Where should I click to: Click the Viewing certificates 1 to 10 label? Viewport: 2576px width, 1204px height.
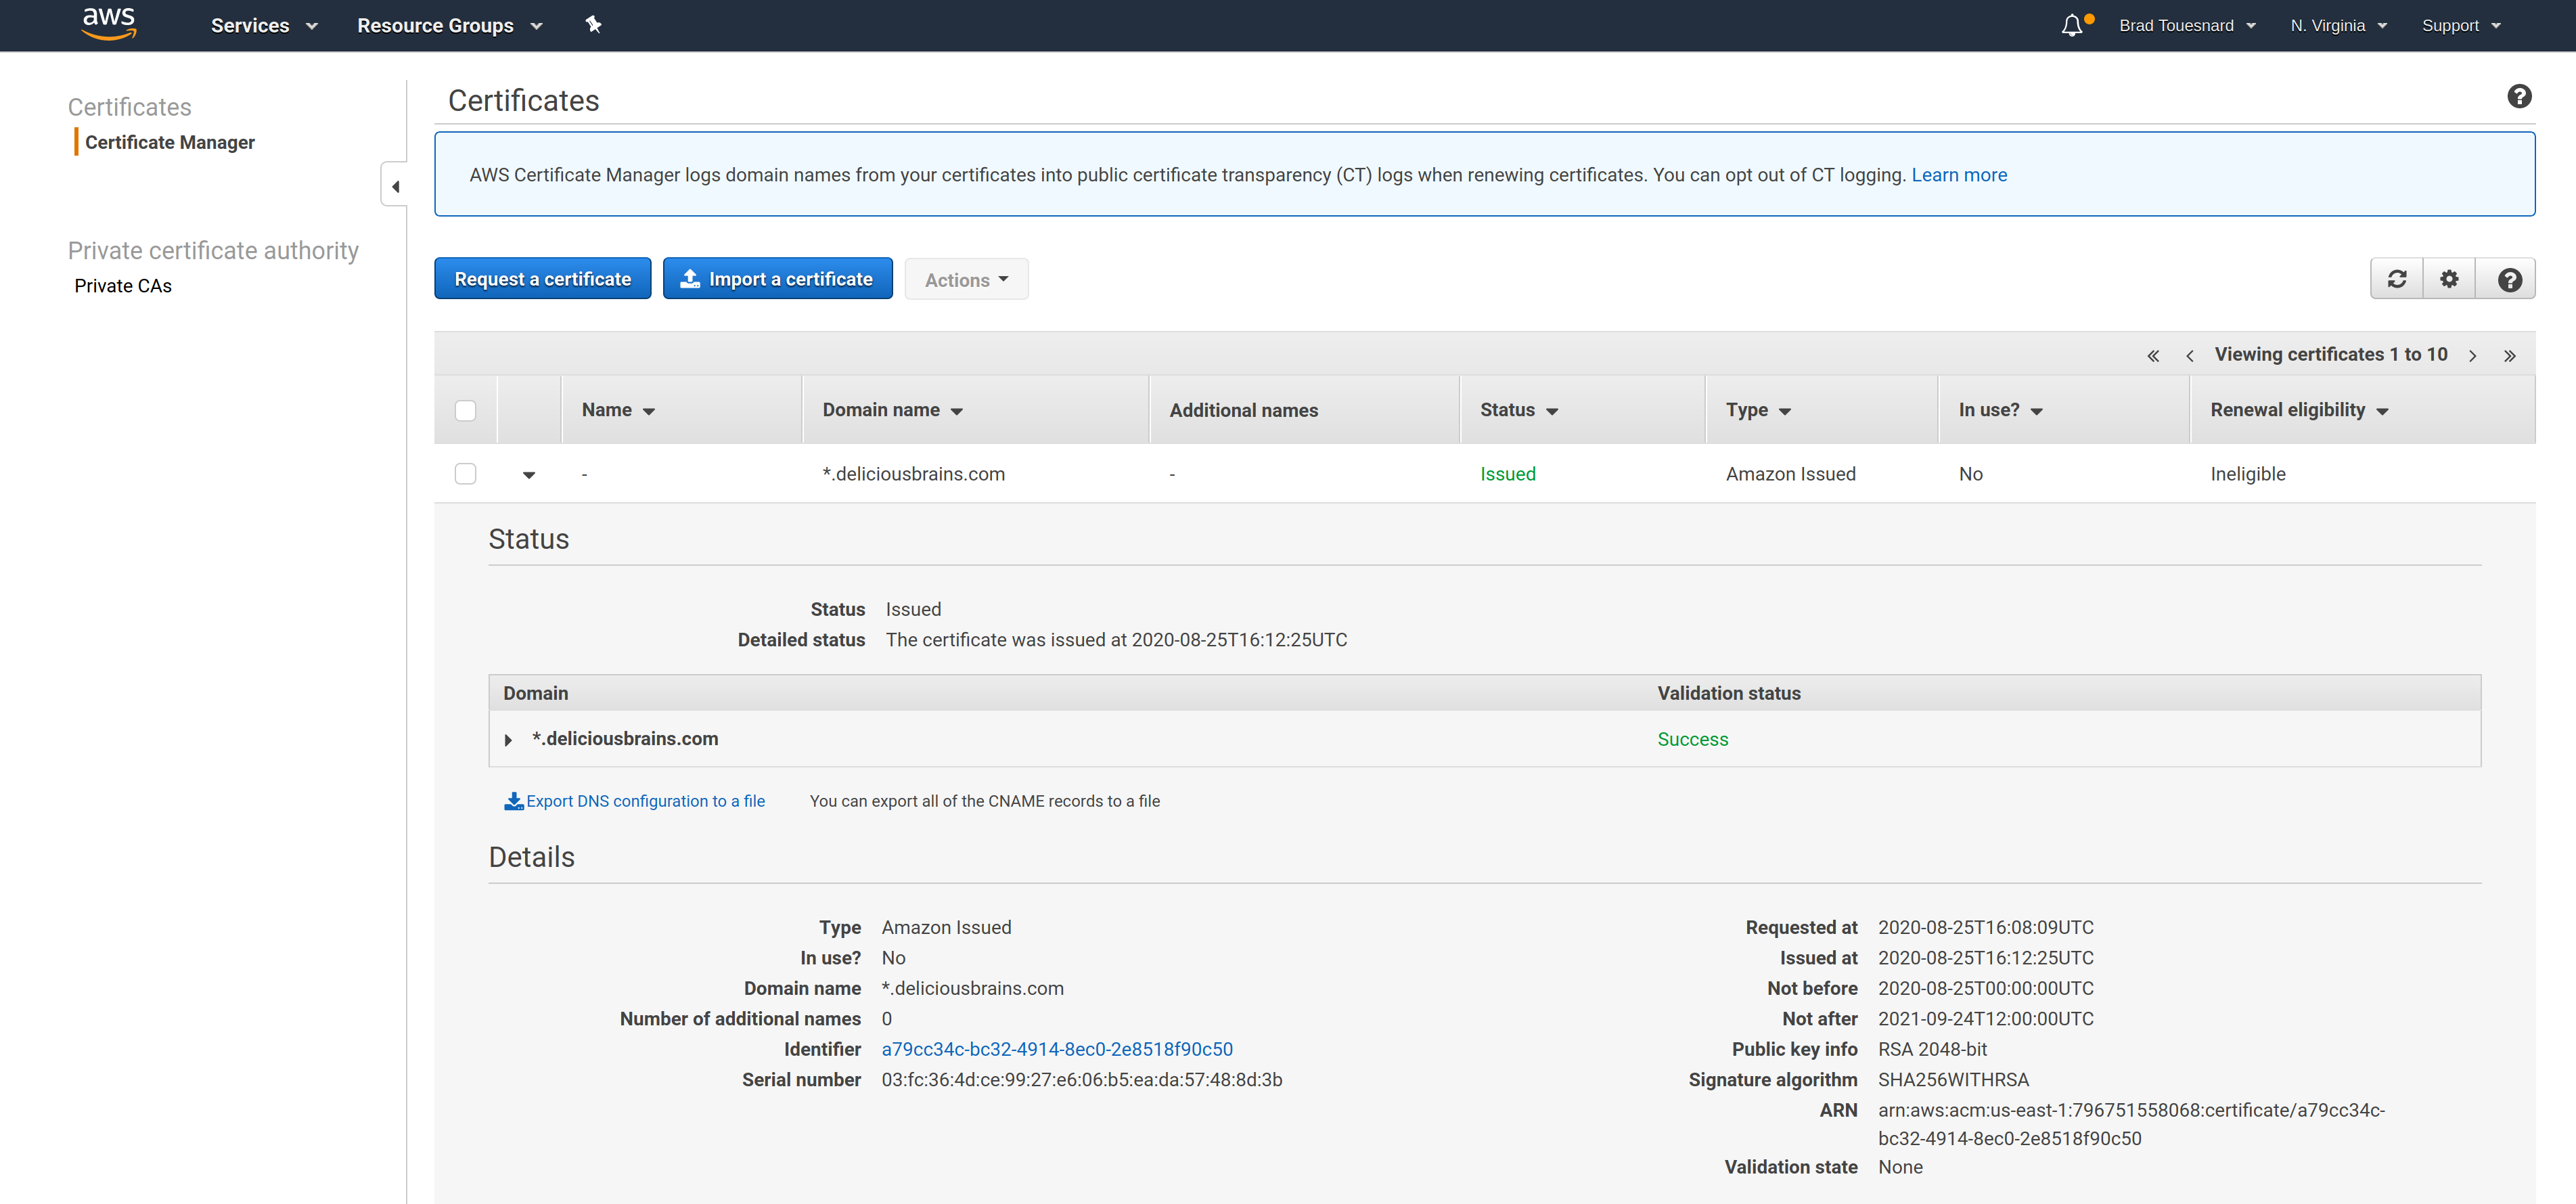pyautogui.click(x=2331, y=355)
